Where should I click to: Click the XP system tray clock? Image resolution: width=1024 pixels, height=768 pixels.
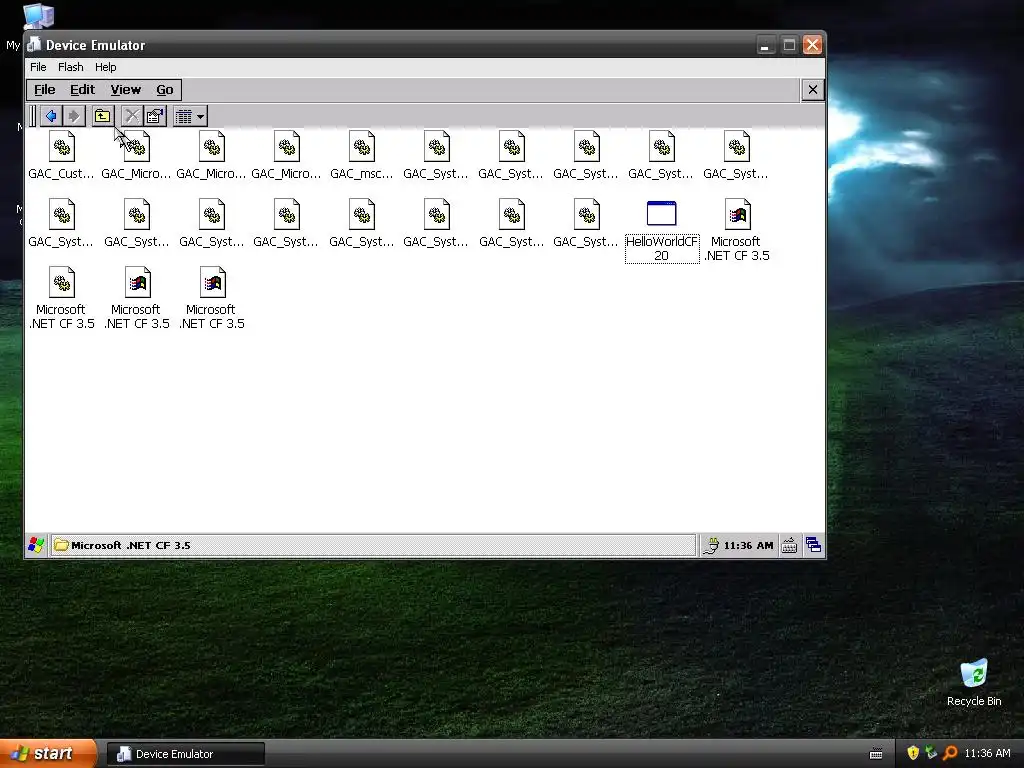pos(987,753)
